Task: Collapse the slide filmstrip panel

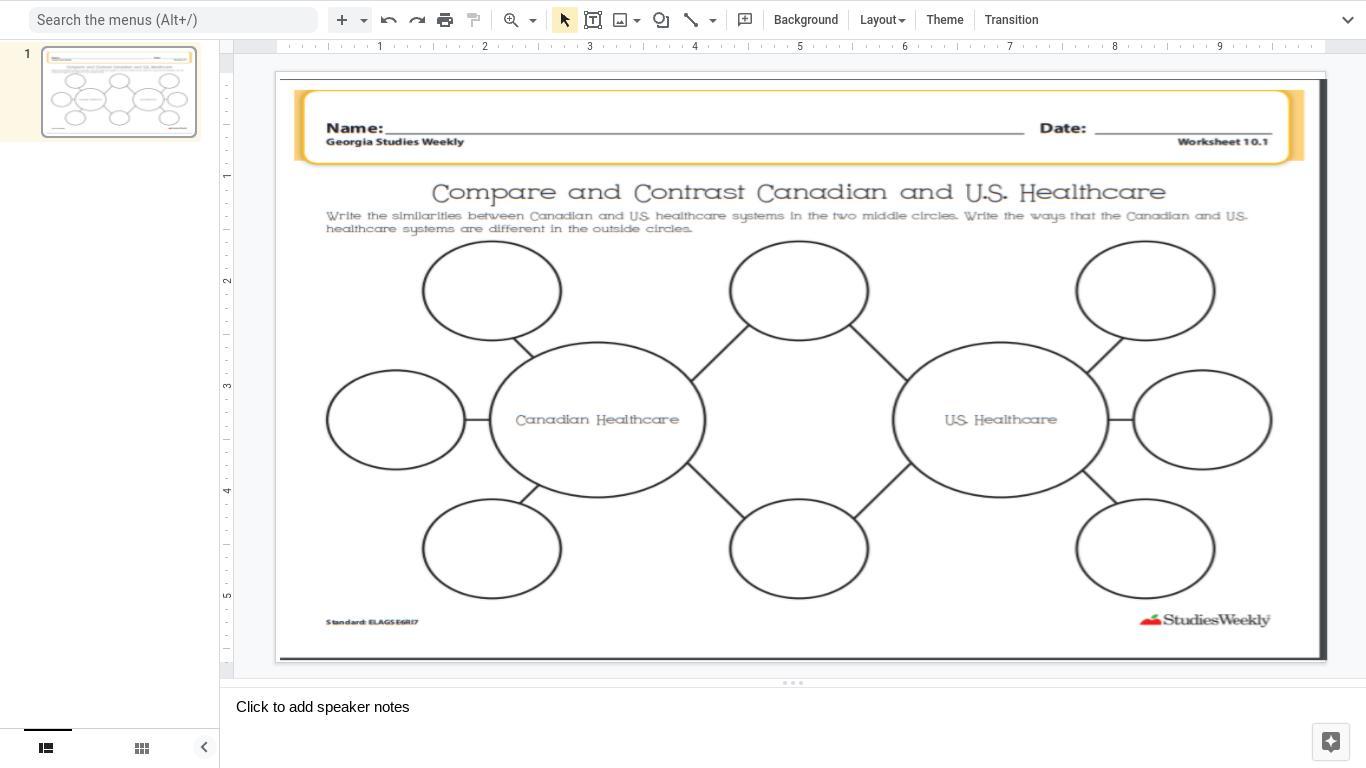Action: [204, 747]
